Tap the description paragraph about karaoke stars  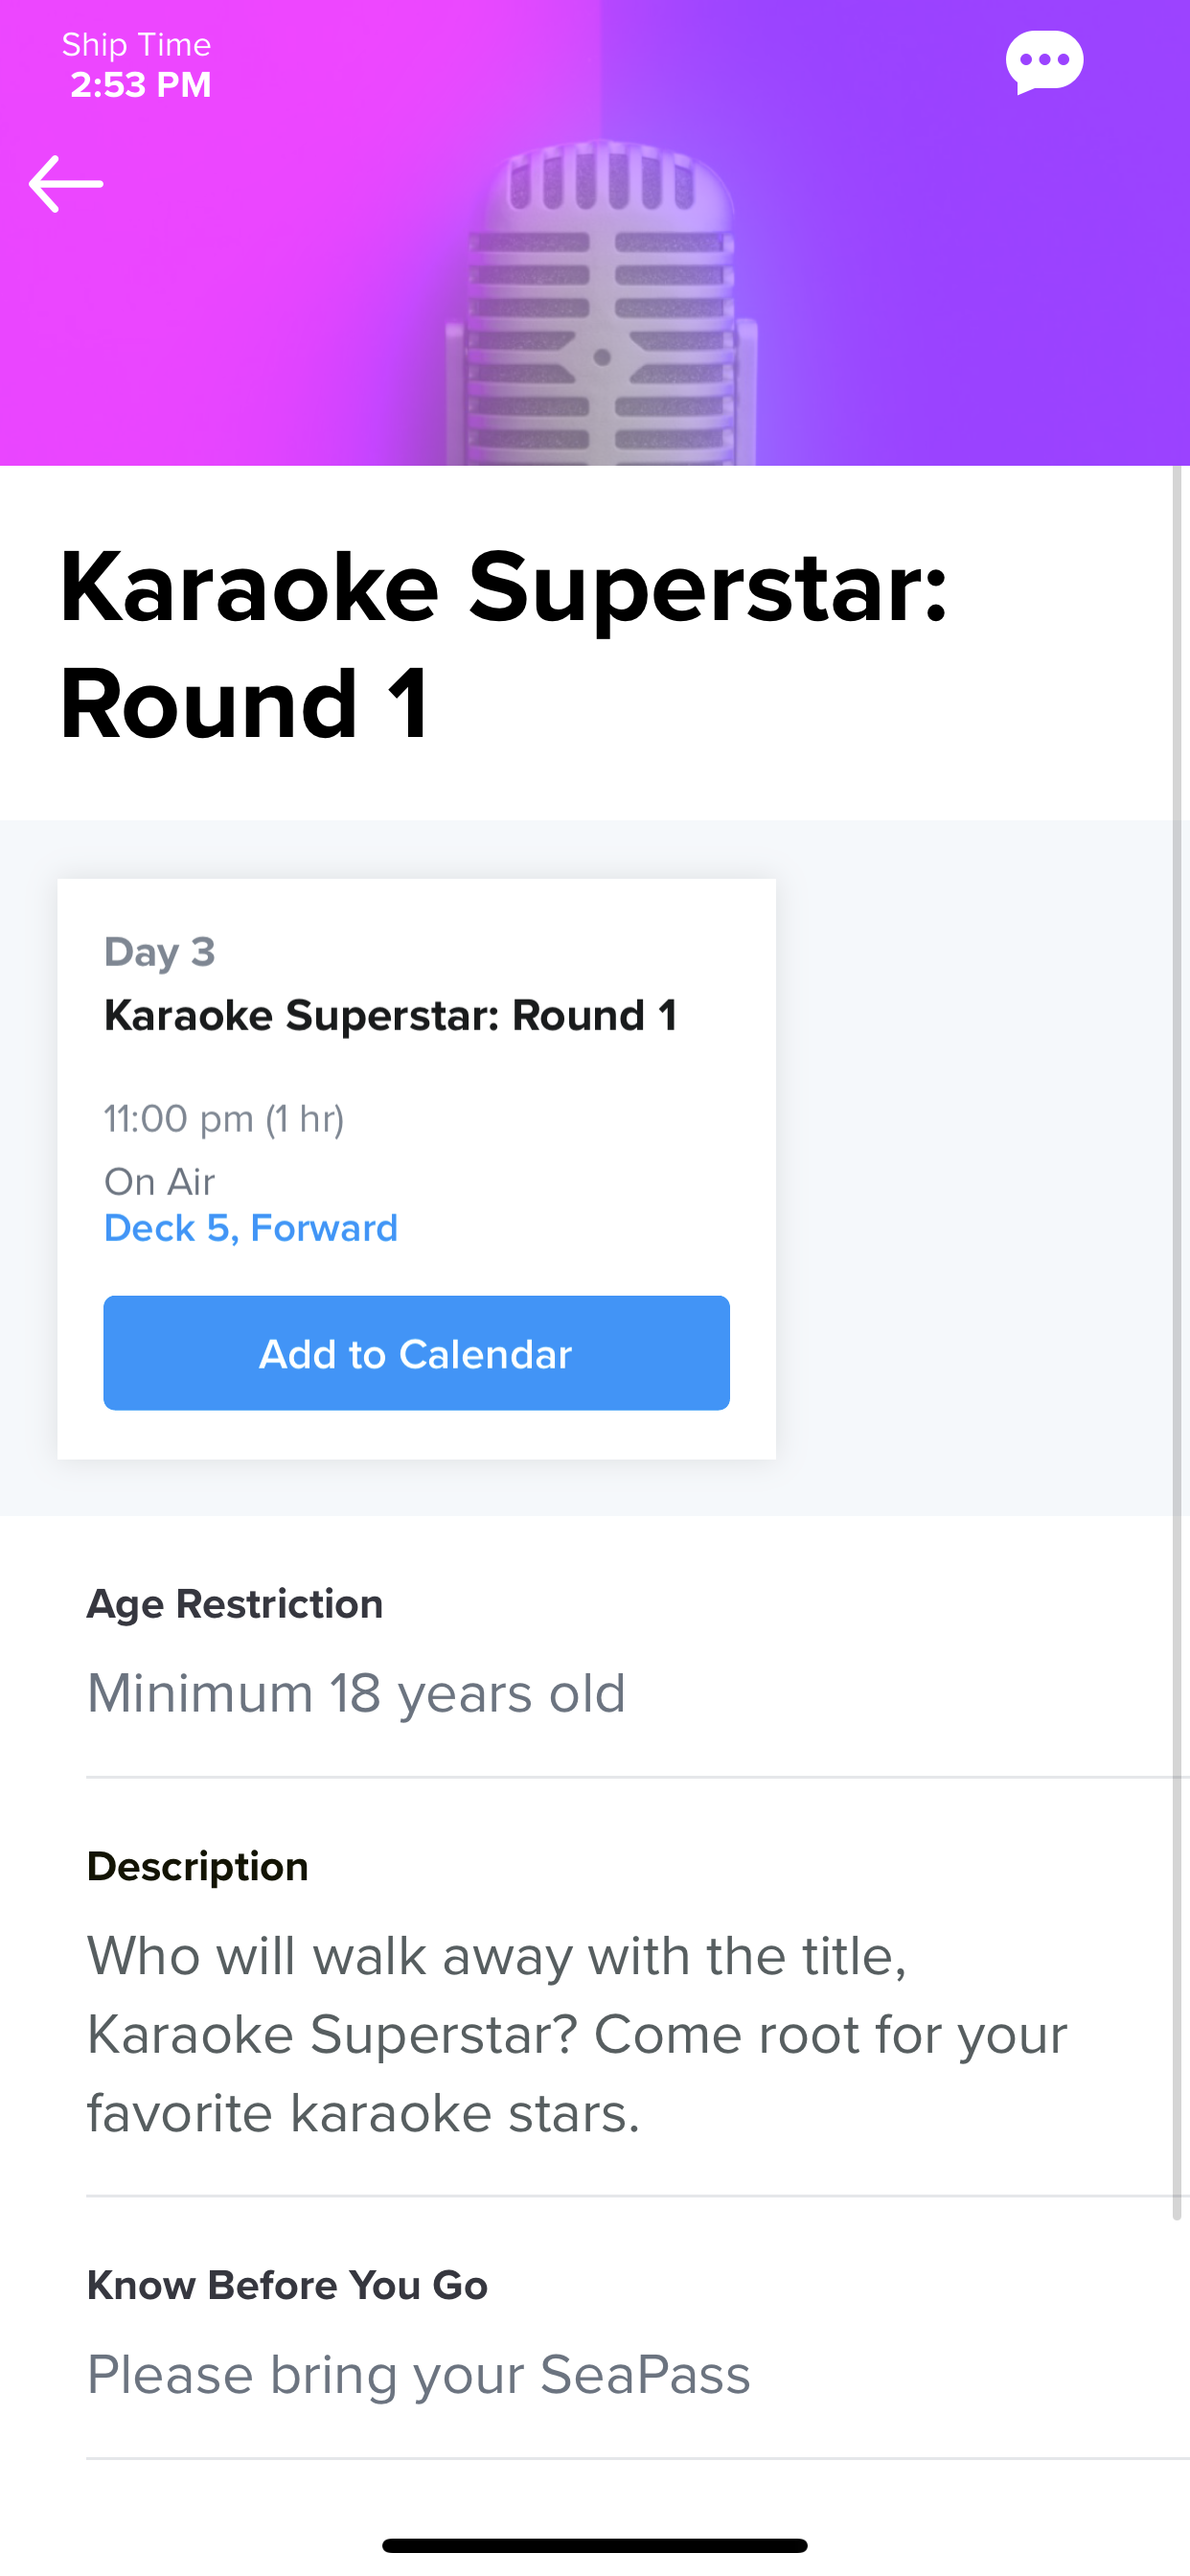[x=577, y=2034]
